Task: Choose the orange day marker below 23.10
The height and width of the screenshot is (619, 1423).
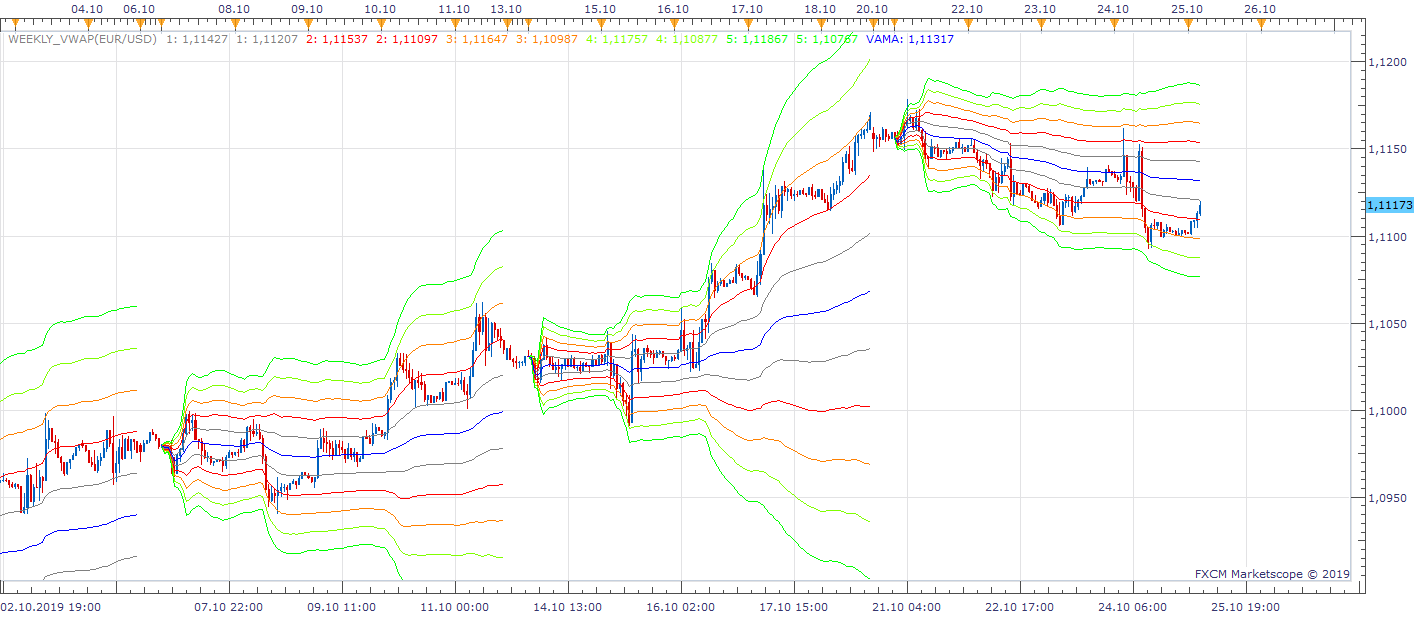Action: pos(1040,22)
